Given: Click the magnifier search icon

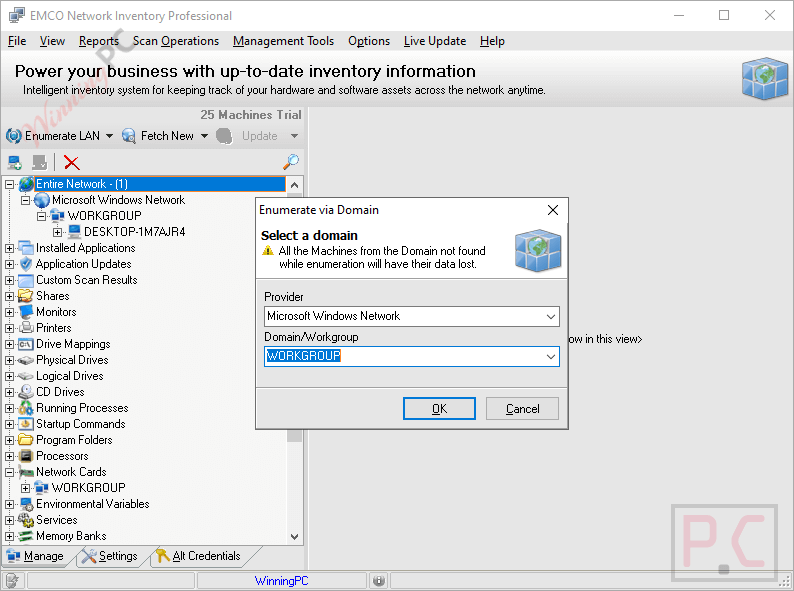Looking at the screenshot, I should coord(291,162).
